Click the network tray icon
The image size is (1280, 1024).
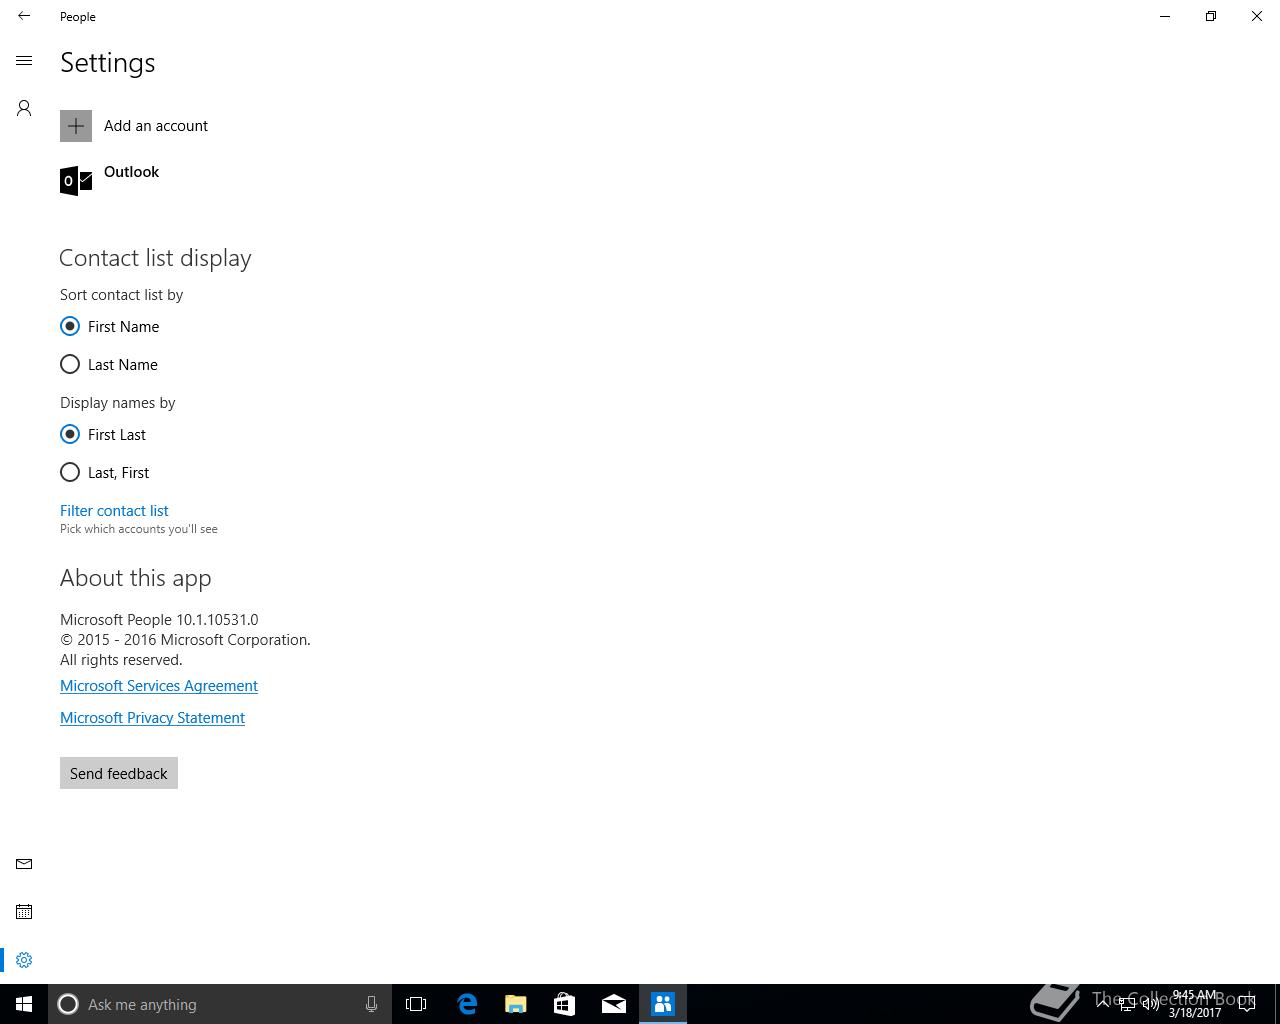tap(1127, 1004)
